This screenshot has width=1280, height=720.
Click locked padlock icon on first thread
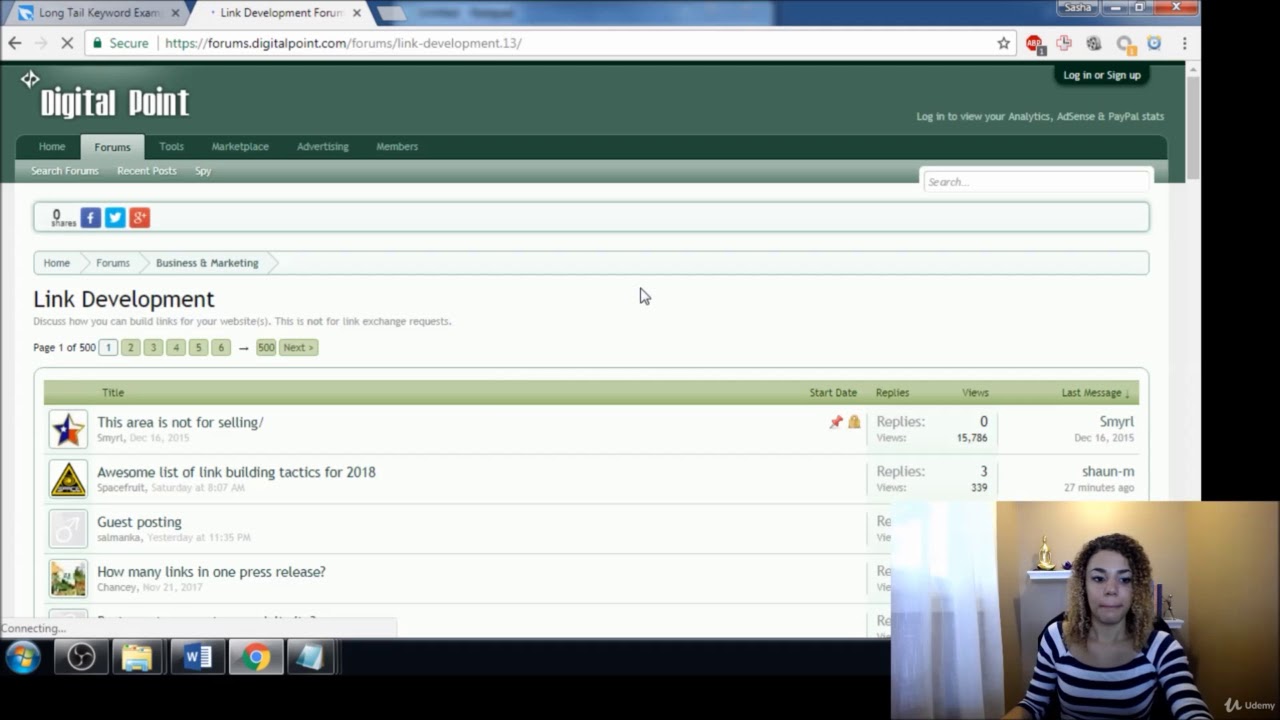[x=854, y=422]
